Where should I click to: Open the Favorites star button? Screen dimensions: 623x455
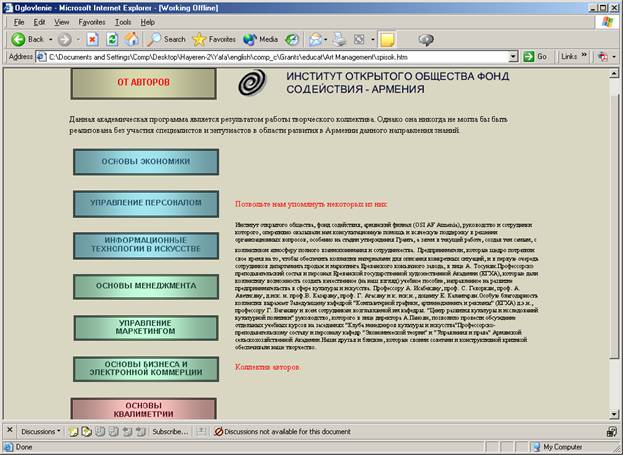[213, 39]
